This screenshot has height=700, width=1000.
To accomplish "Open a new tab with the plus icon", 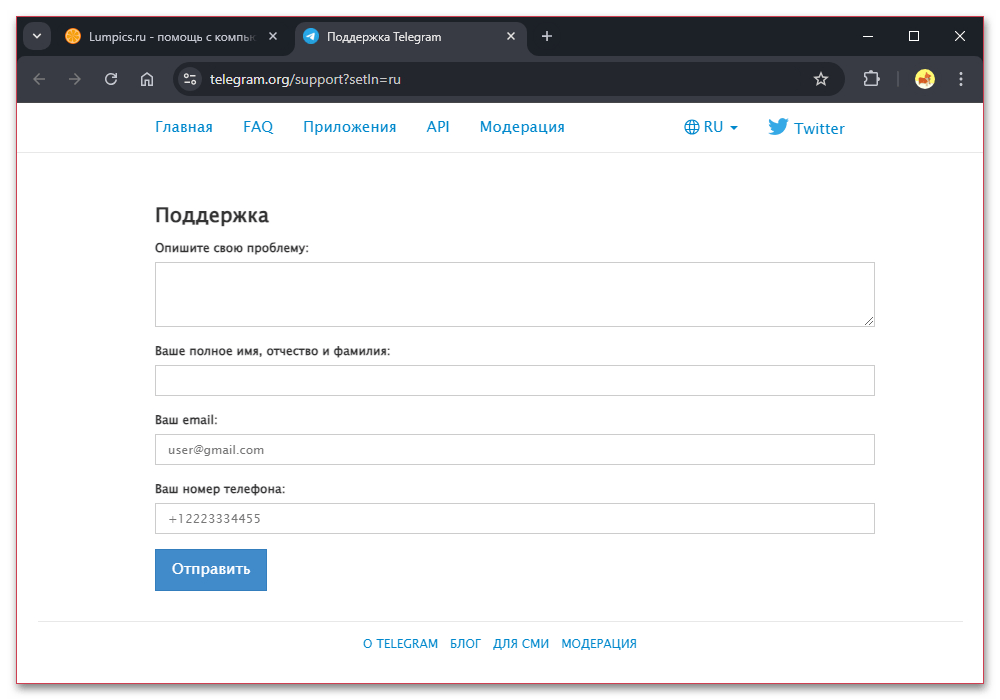I will click(x=547, y=36).
